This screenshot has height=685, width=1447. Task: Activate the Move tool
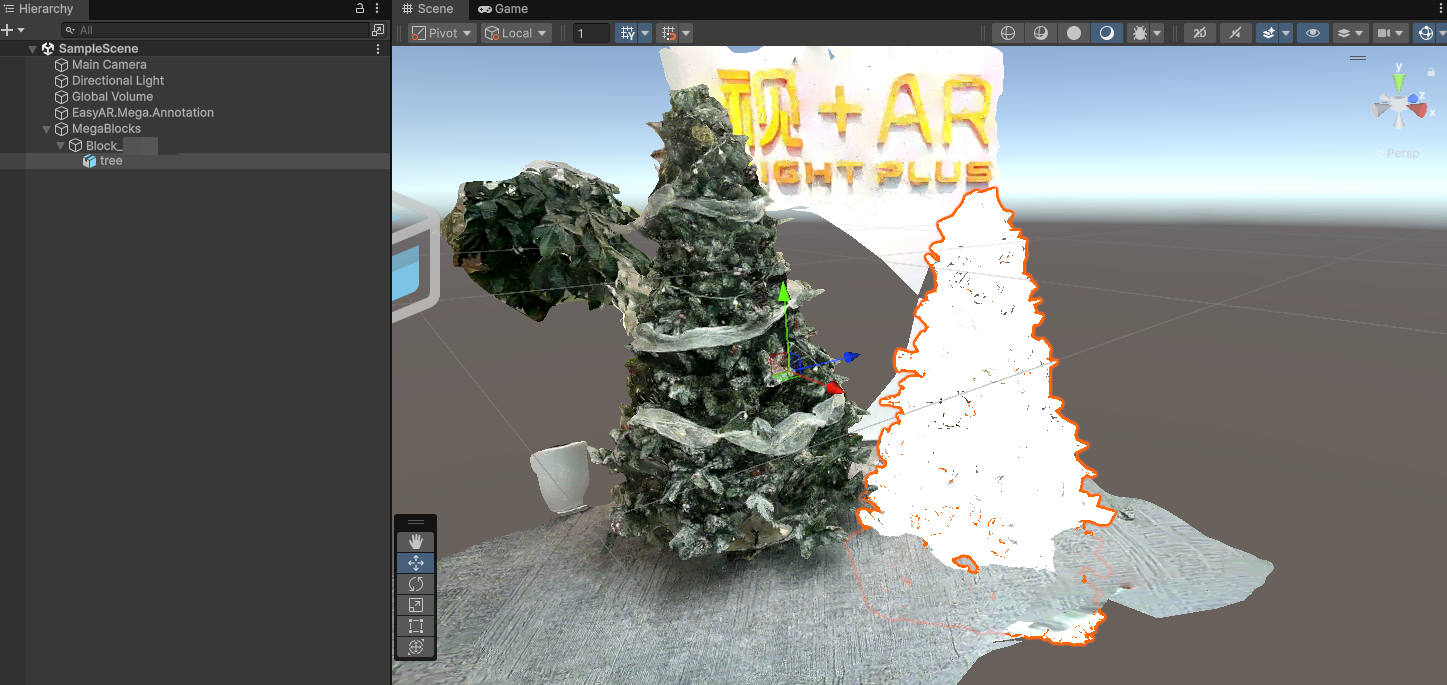415,562
